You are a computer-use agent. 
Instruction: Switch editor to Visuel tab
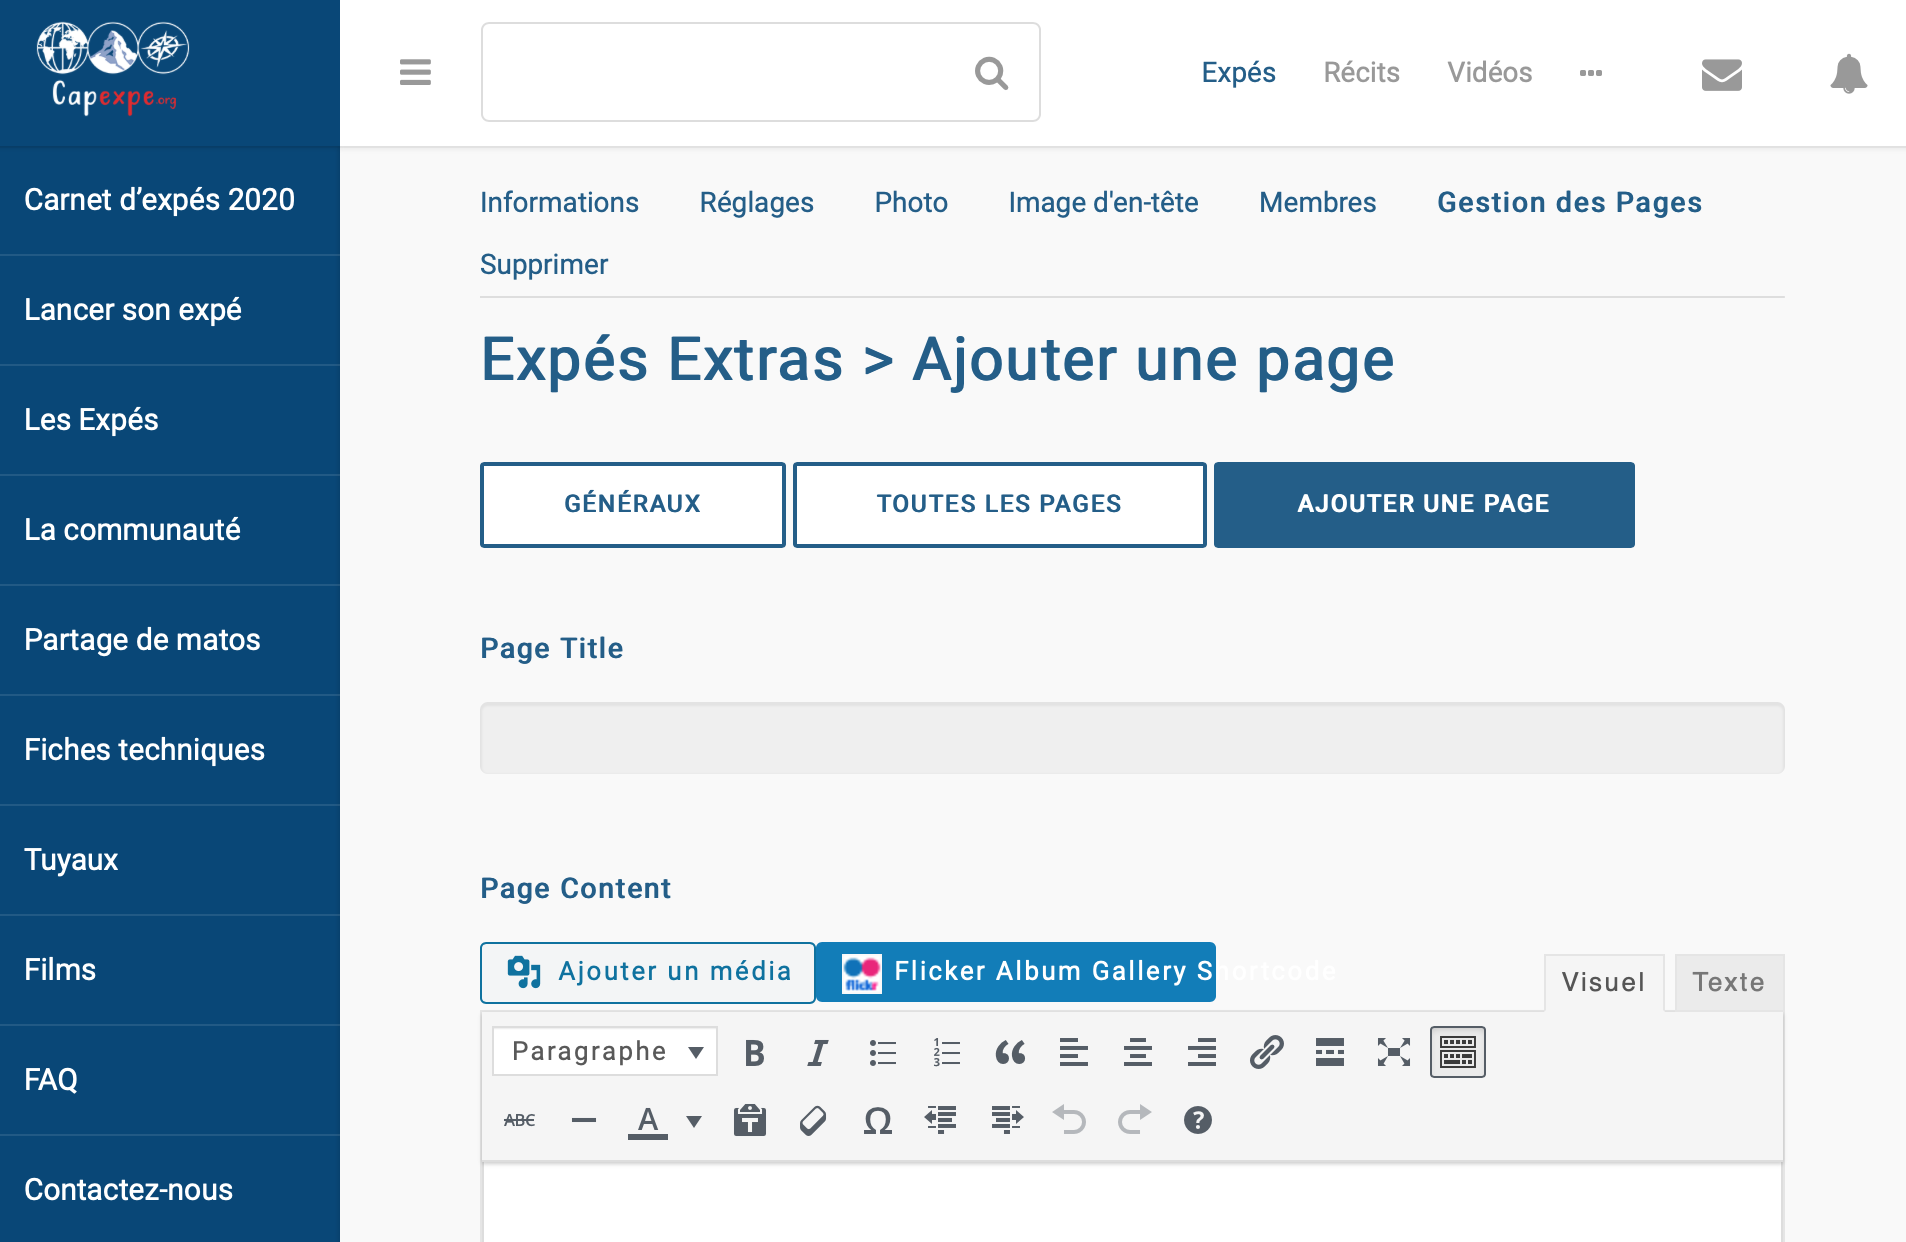click(1604, 982)
